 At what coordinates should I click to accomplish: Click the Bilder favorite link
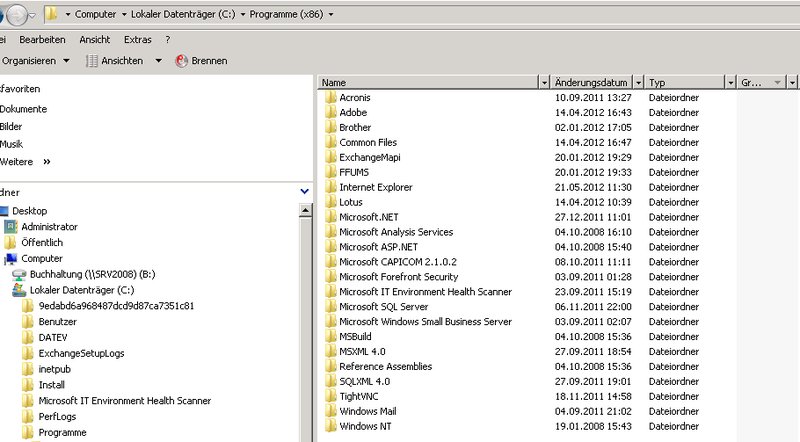(11, 126)
